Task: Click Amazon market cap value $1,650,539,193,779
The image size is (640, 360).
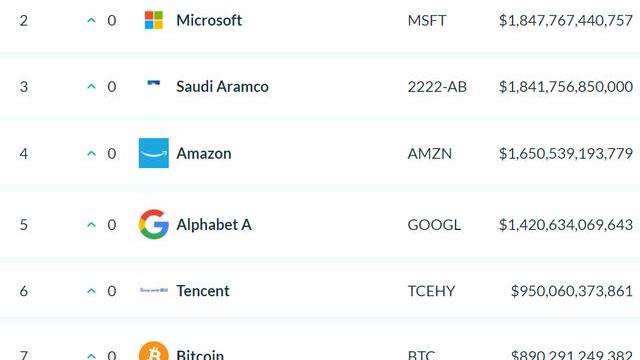Action: click(x=566, y=154)
